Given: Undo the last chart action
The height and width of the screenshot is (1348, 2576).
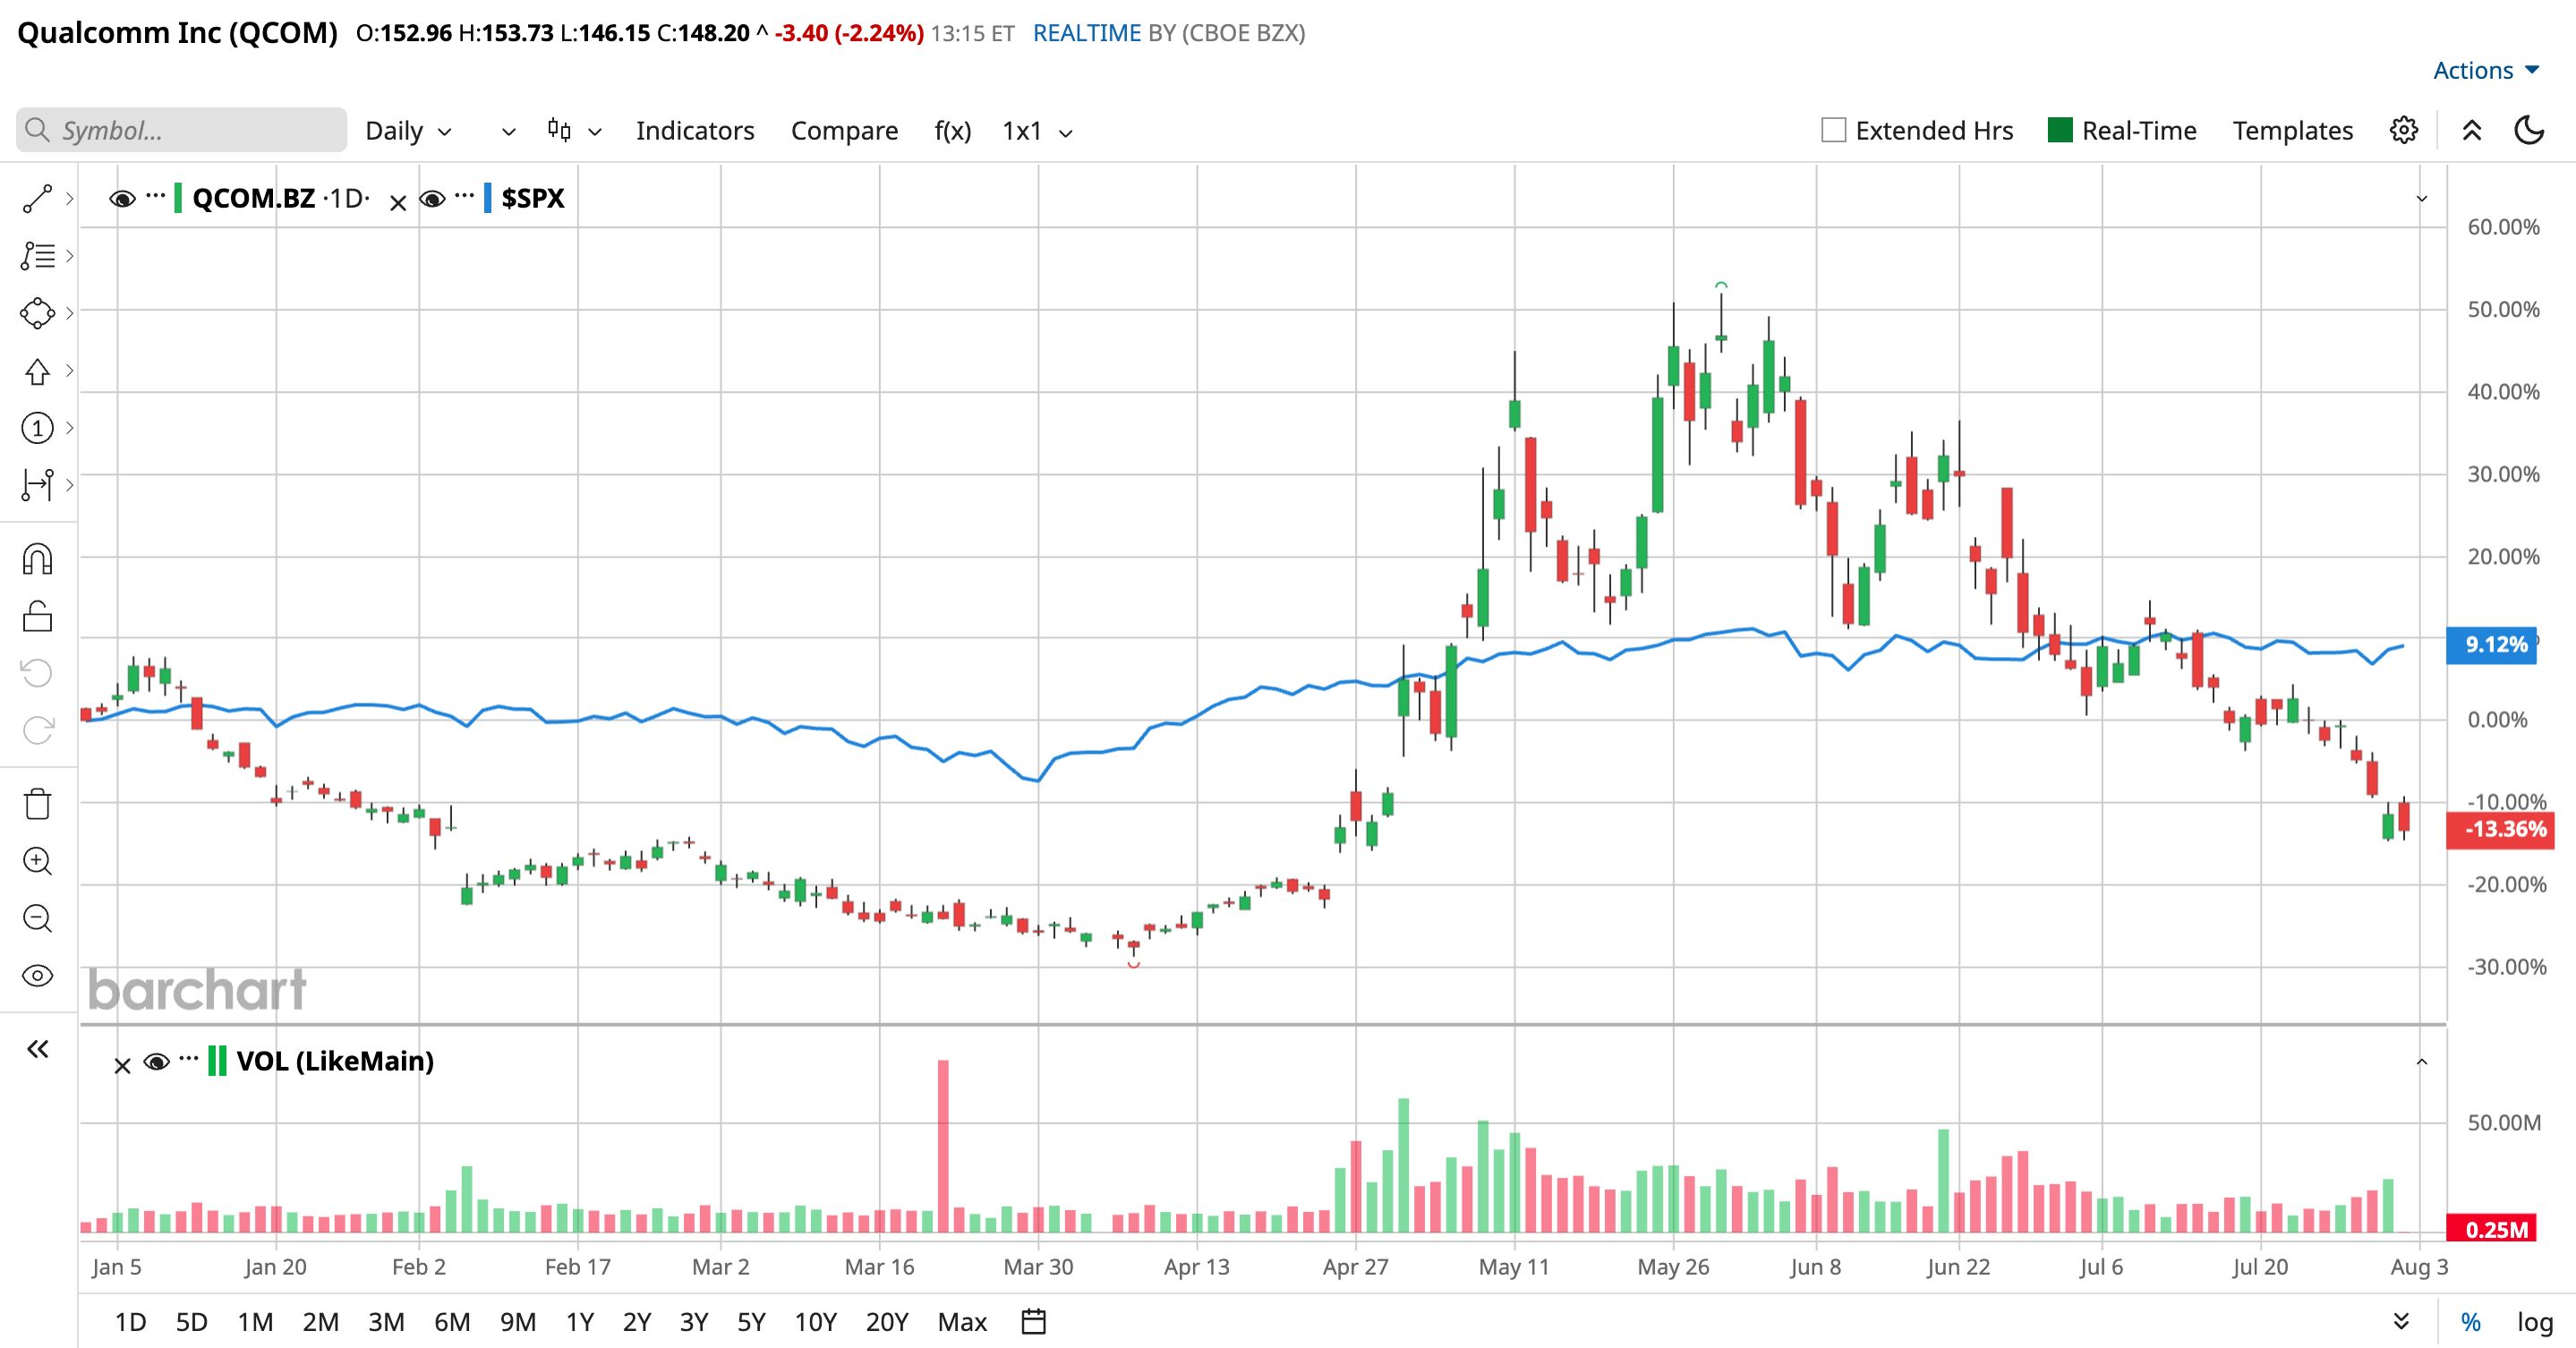Looking at the screenshot, I should pos(37,673).
